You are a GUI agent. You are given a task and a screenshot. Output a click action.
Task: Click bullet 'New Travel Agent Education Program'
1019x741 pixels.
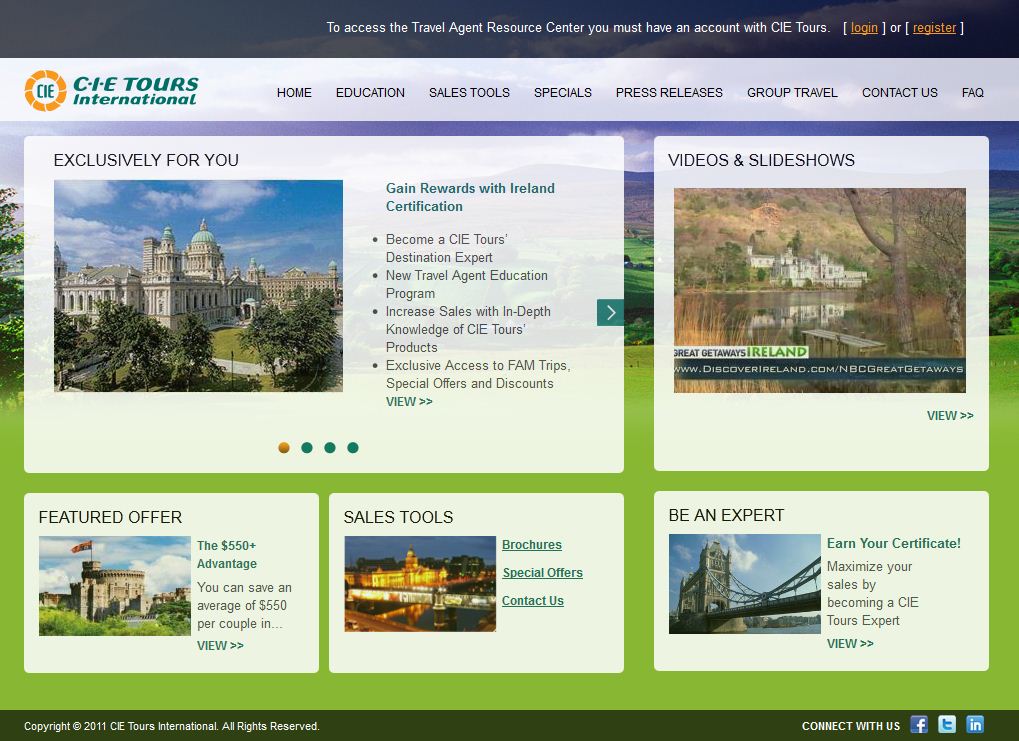pos(467,284)
